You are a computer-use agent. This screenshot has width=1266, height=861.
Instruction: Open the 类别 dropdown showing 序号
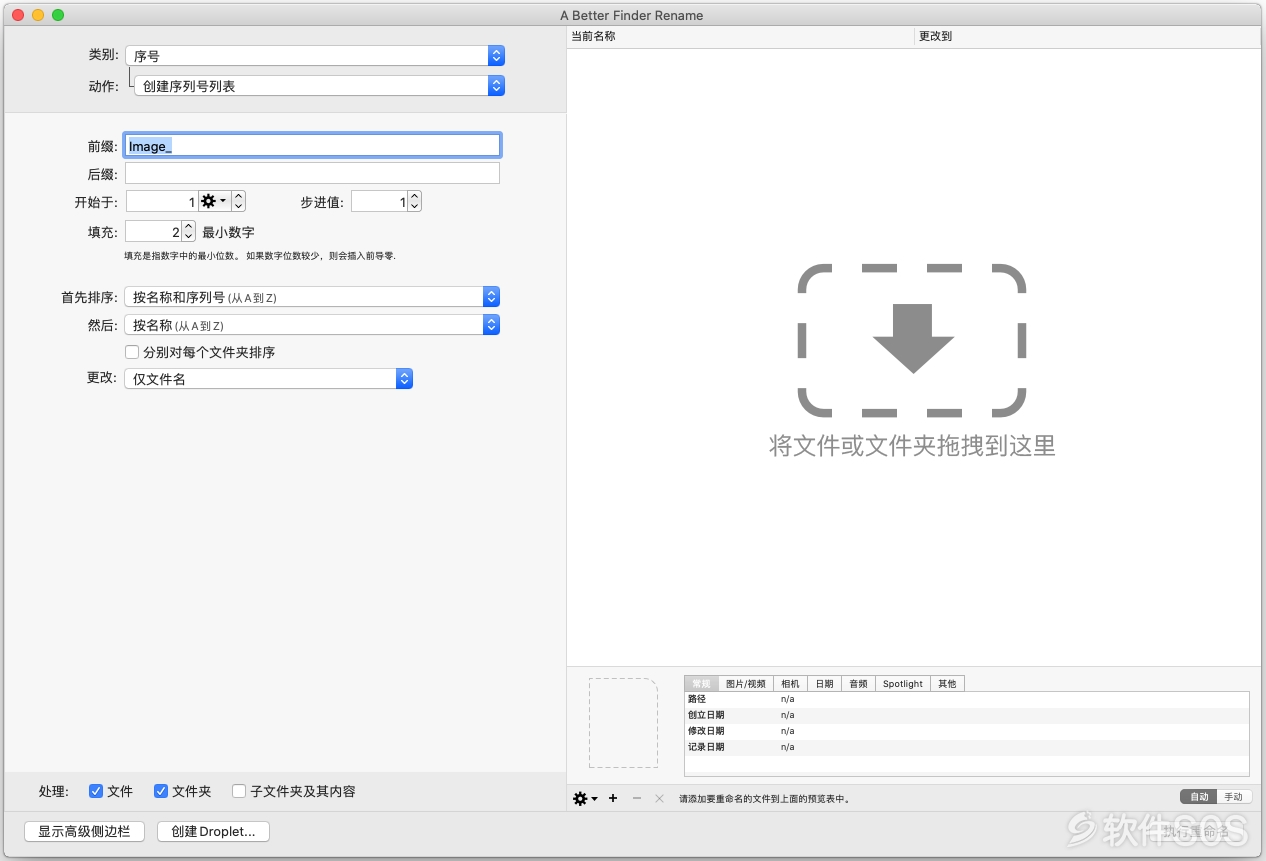click(315, 56)
